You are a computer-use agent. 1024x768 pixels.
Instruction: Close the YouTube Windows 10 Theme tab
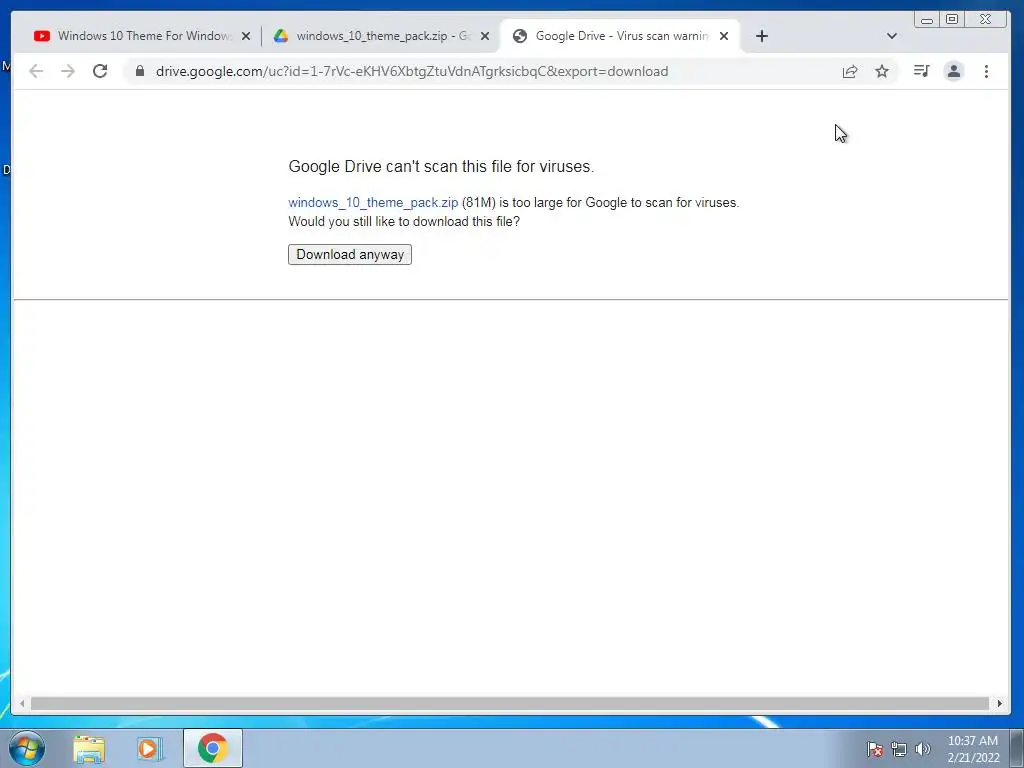click(x=246, y=37)
